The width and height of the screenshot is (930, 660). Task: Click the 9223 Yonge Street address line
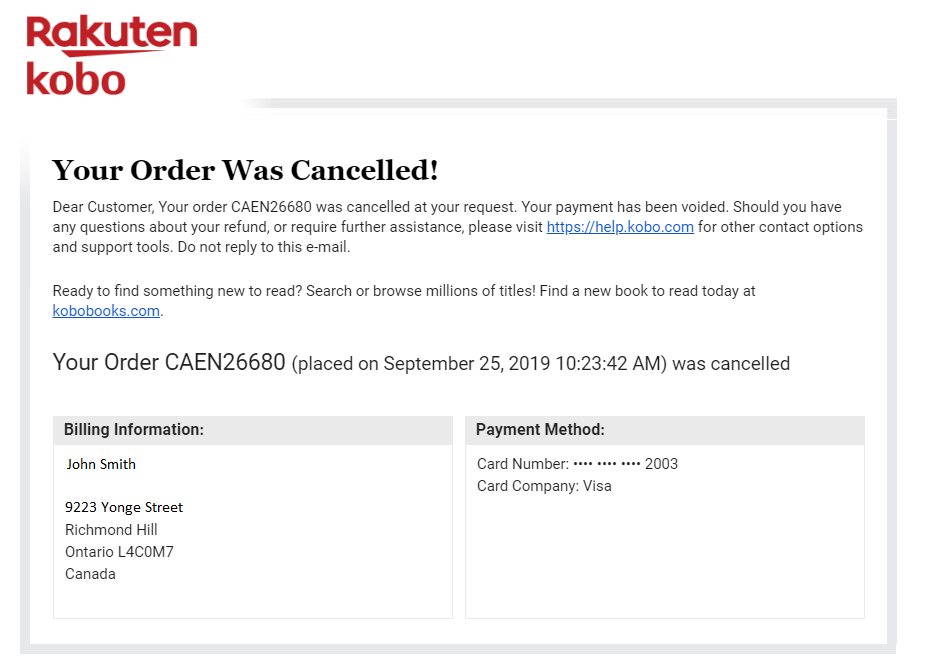(x=124, y=507)
